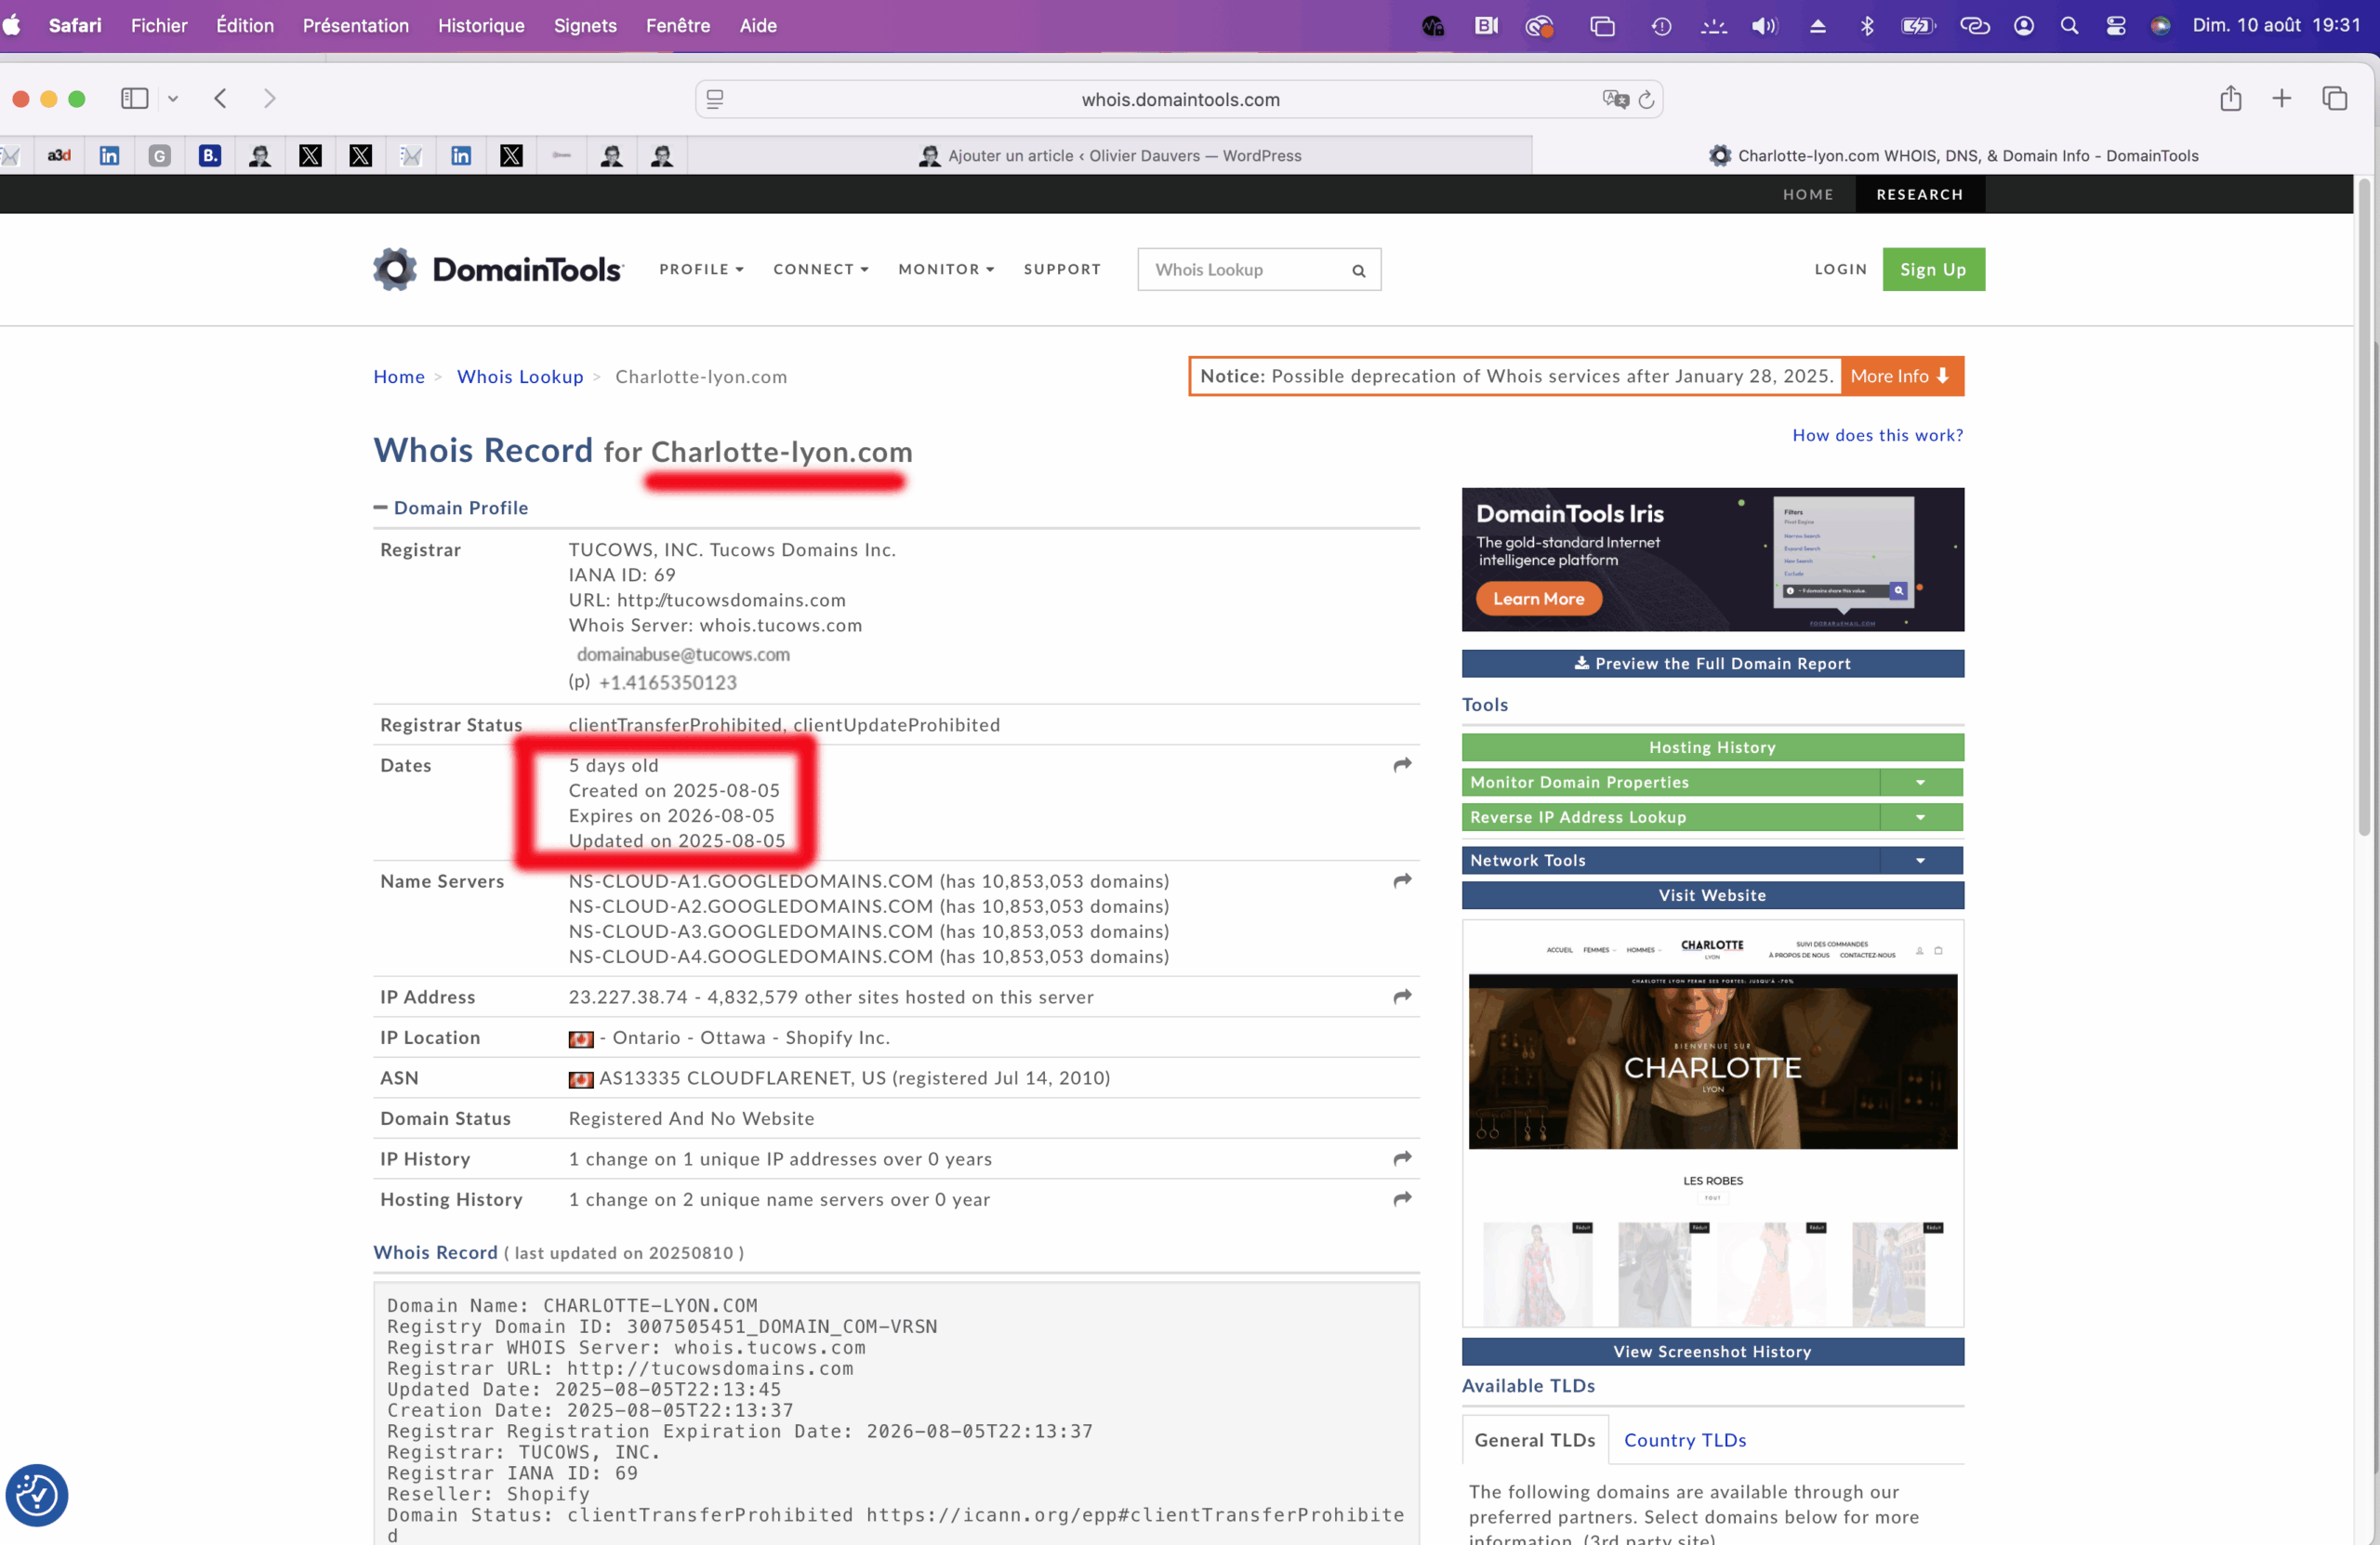Screen dimensions: 2380x1545
Task: Click the Charlotte website screenshot thumbnail
Action: pyautogui.click(x=1712, y=1123)
